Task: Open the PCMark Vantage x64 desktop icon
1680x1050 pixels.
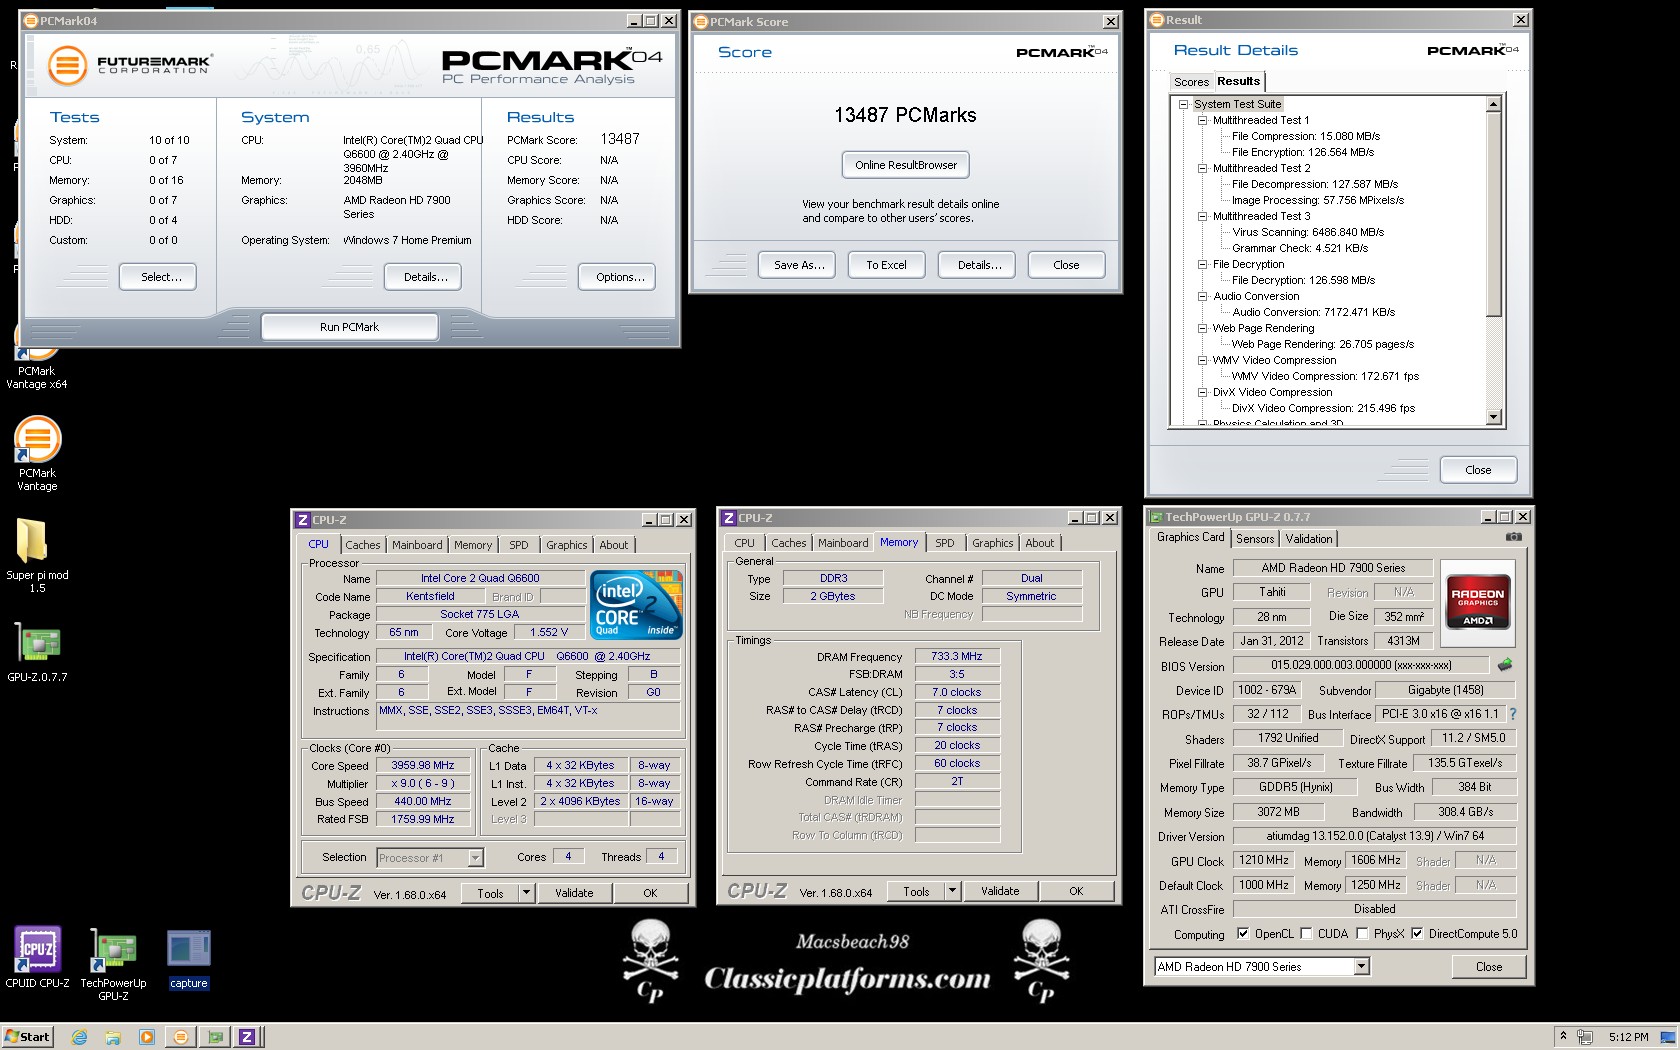Action: tap(36, 360)
